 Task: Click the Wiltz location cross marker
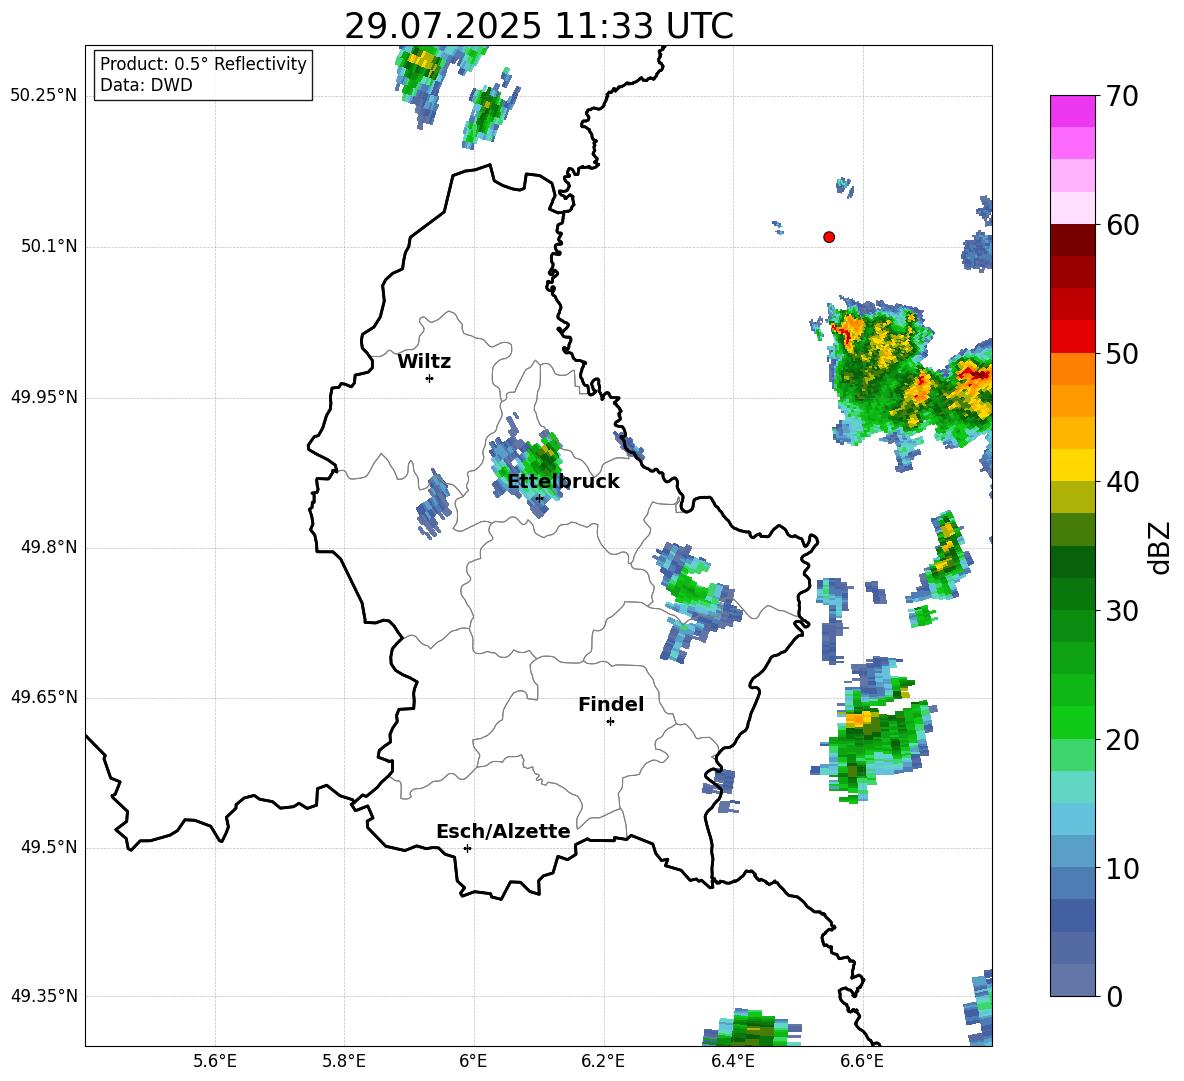[x=430, y=378]
